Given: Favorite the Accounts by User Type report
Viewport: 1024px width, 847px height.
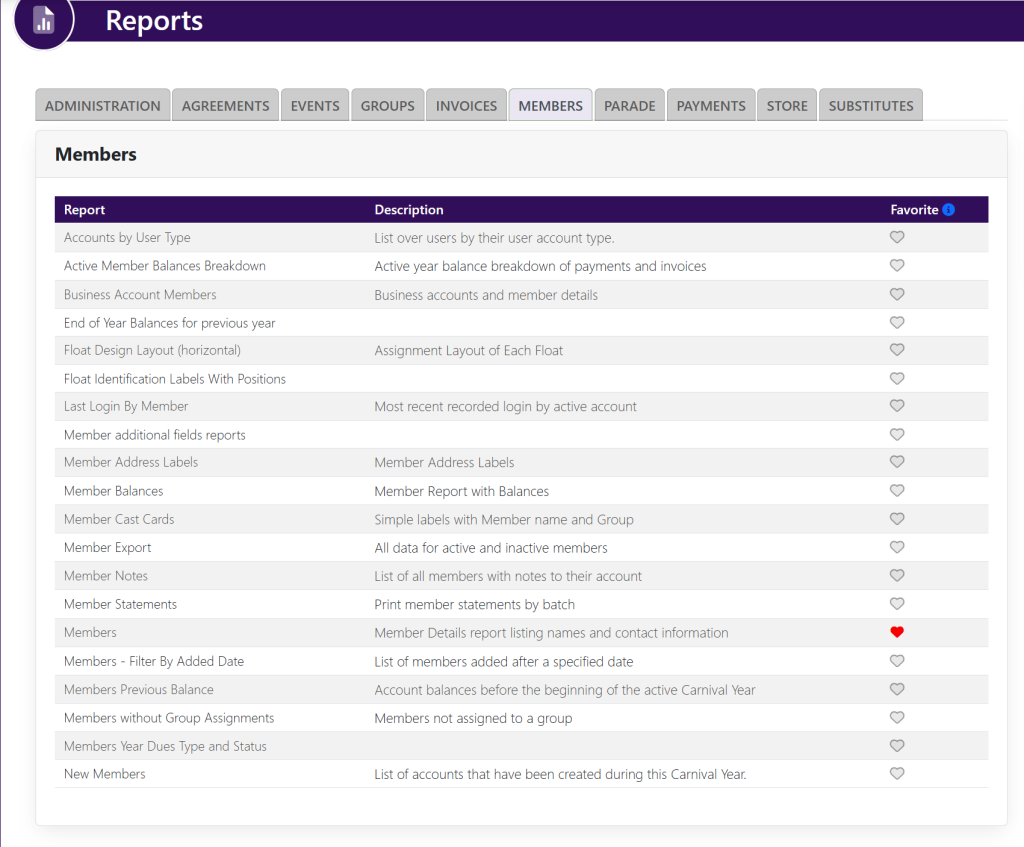Looking at the screenshot, I should coord(897,238).
